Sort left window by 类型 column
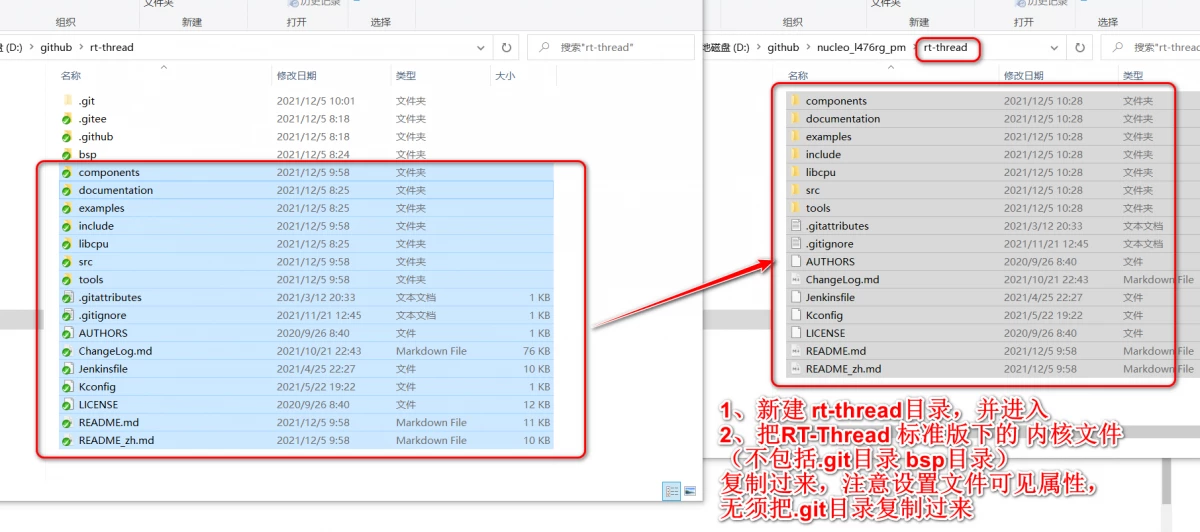 point(405,76)
